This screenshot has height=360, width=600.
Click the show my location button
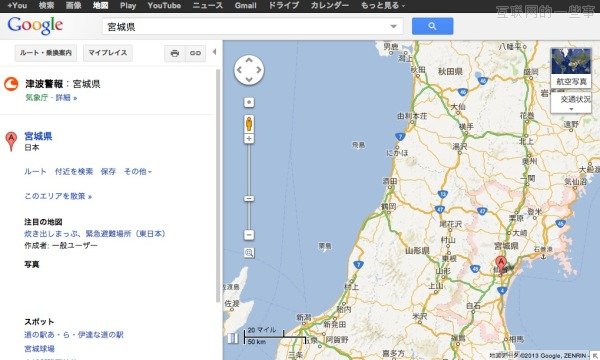tap(249, 102)
